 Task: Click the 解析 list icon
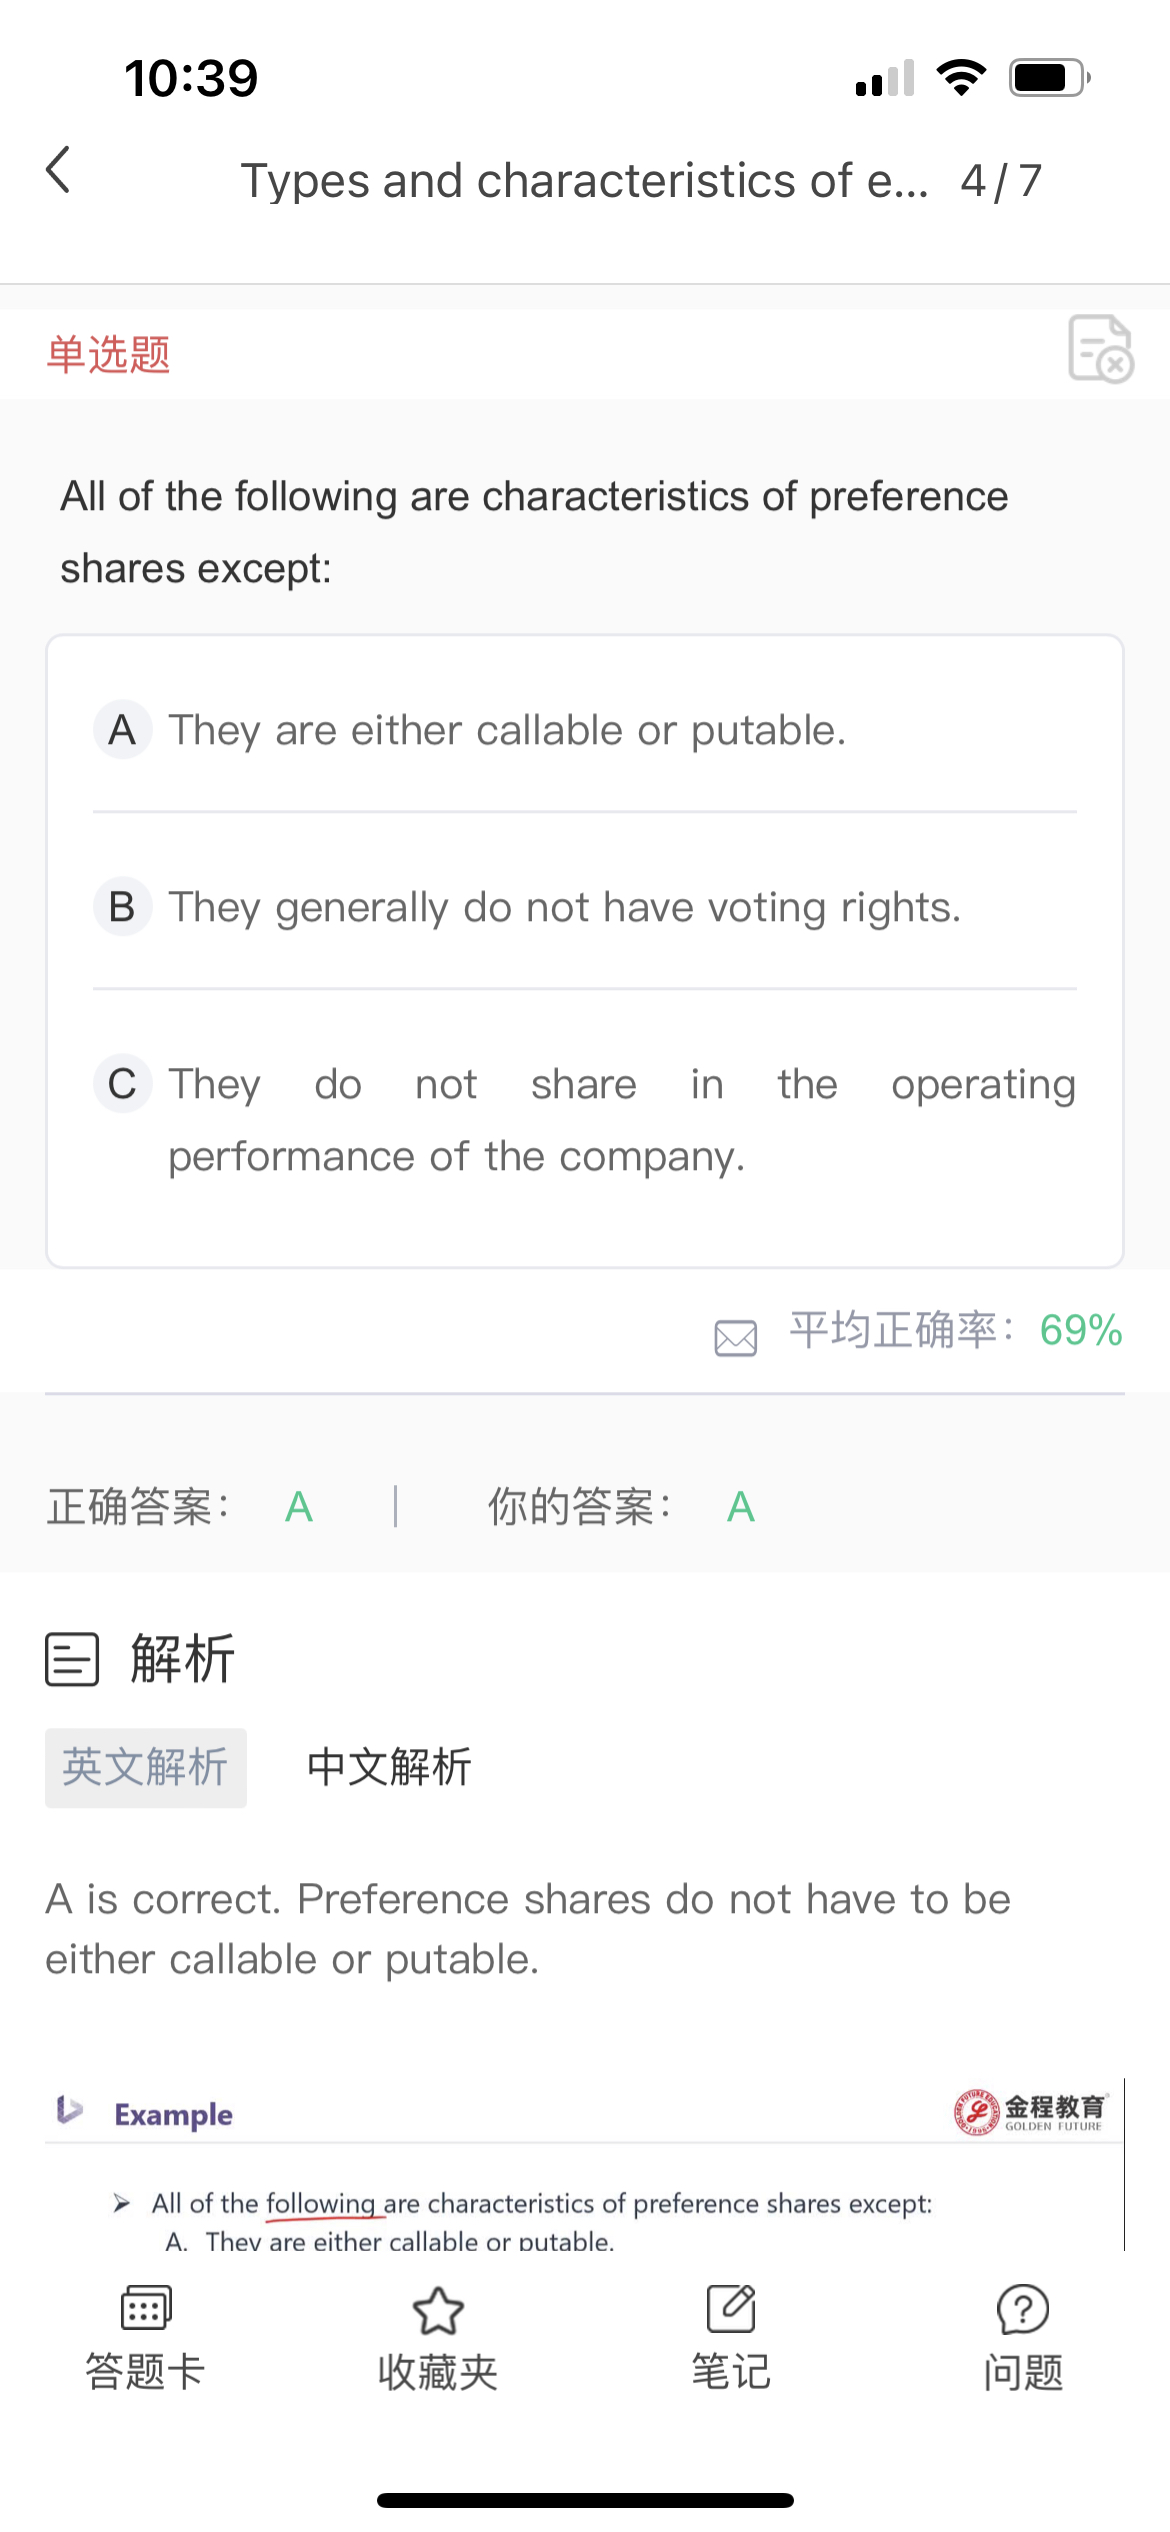coord(72,1660)
